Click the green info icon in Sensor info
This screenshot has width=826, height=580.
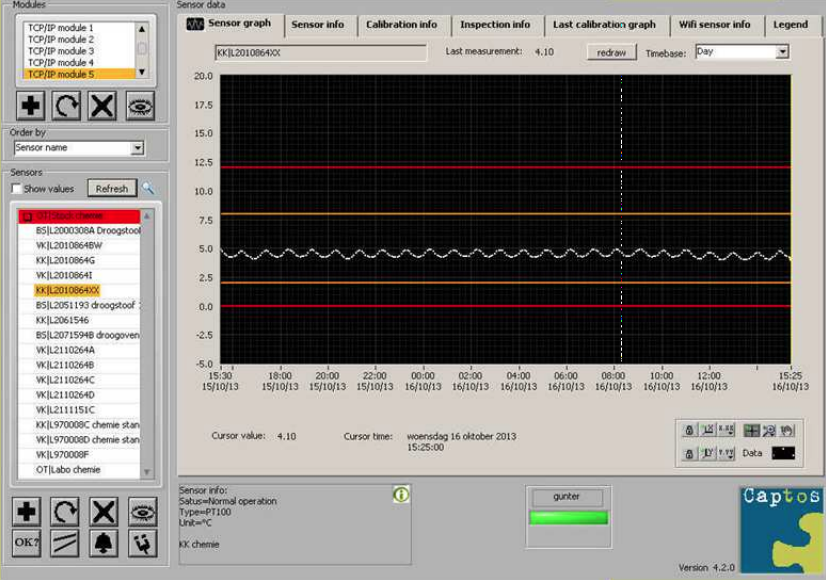[x=401, y=494]
